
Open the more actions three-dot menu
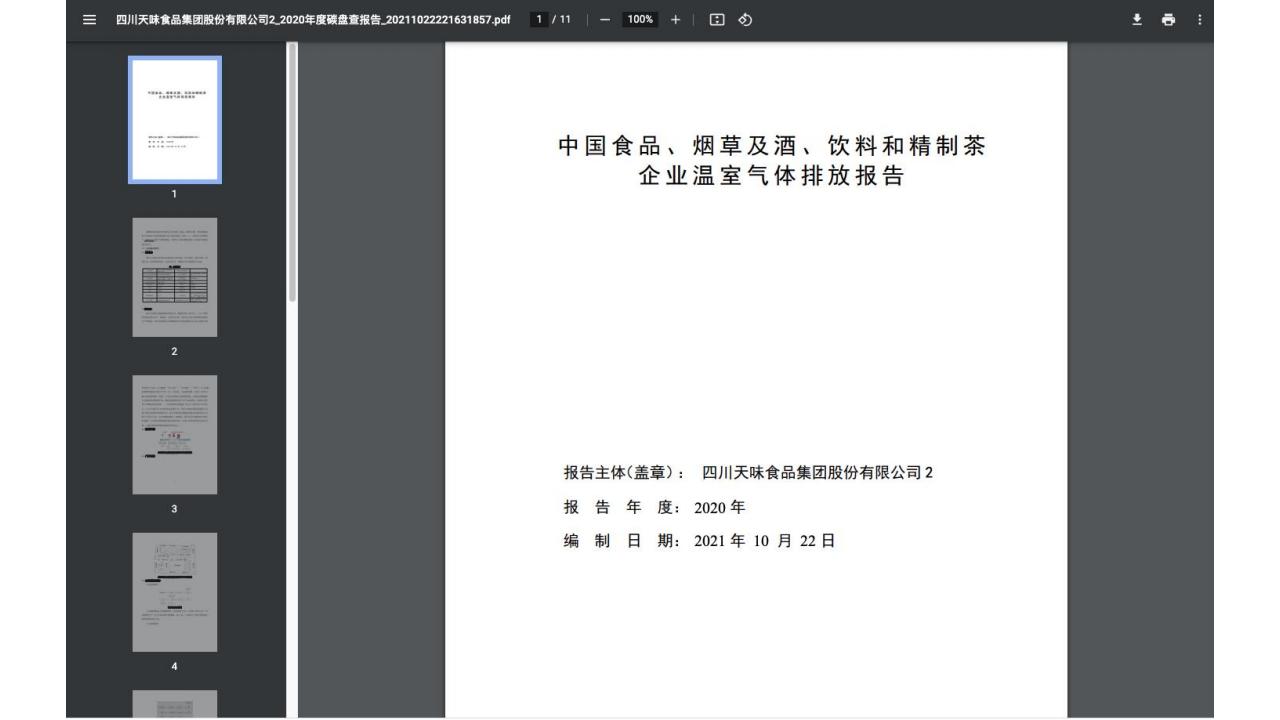pos(1200,19)
